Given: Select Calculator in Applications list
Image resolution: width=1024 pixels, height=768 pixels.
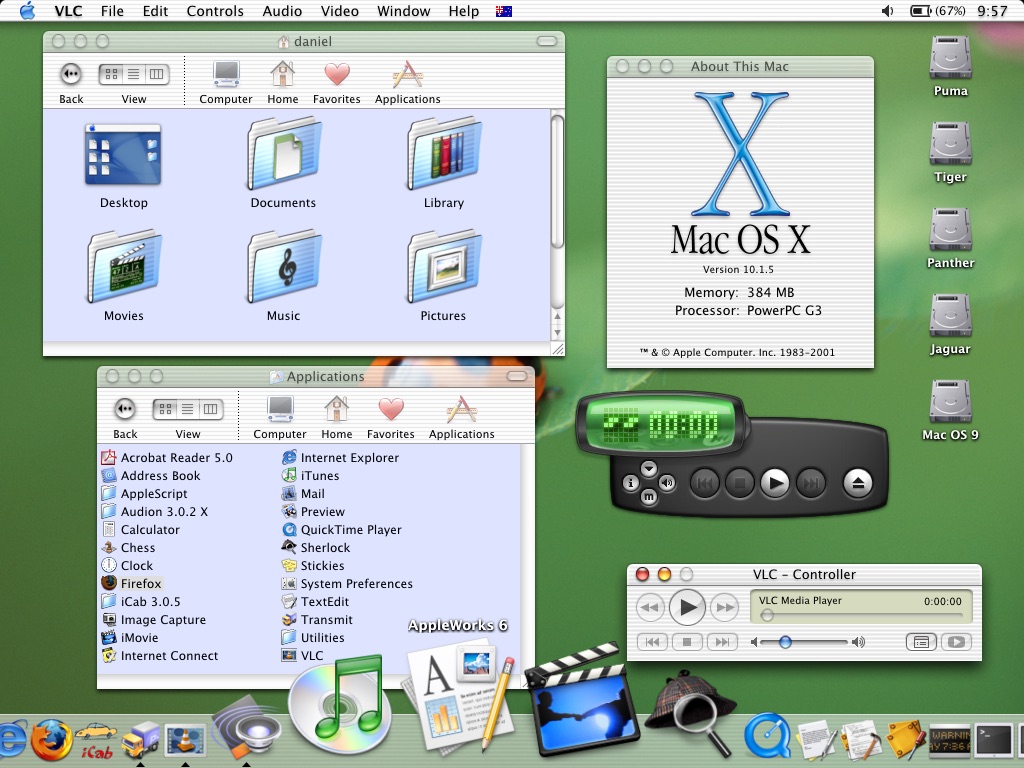Looking at the screenshot, I should 140,530.
